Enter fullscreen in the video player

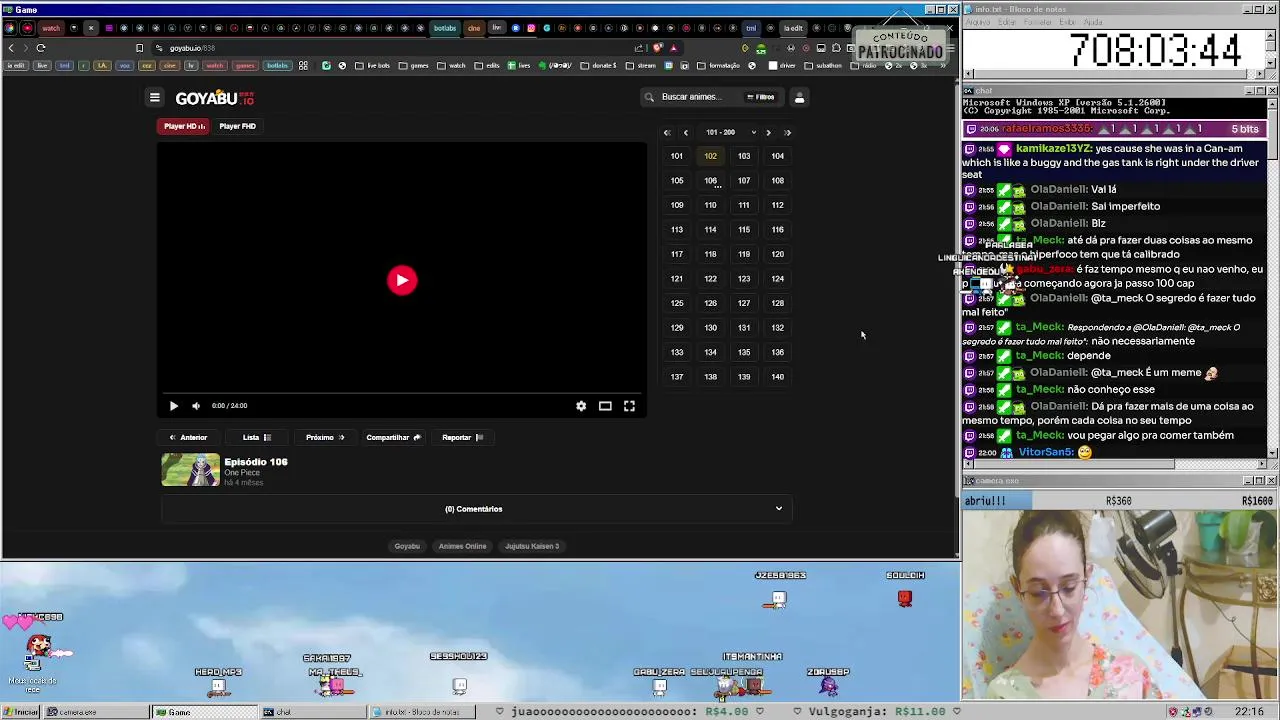click(629, 406)
